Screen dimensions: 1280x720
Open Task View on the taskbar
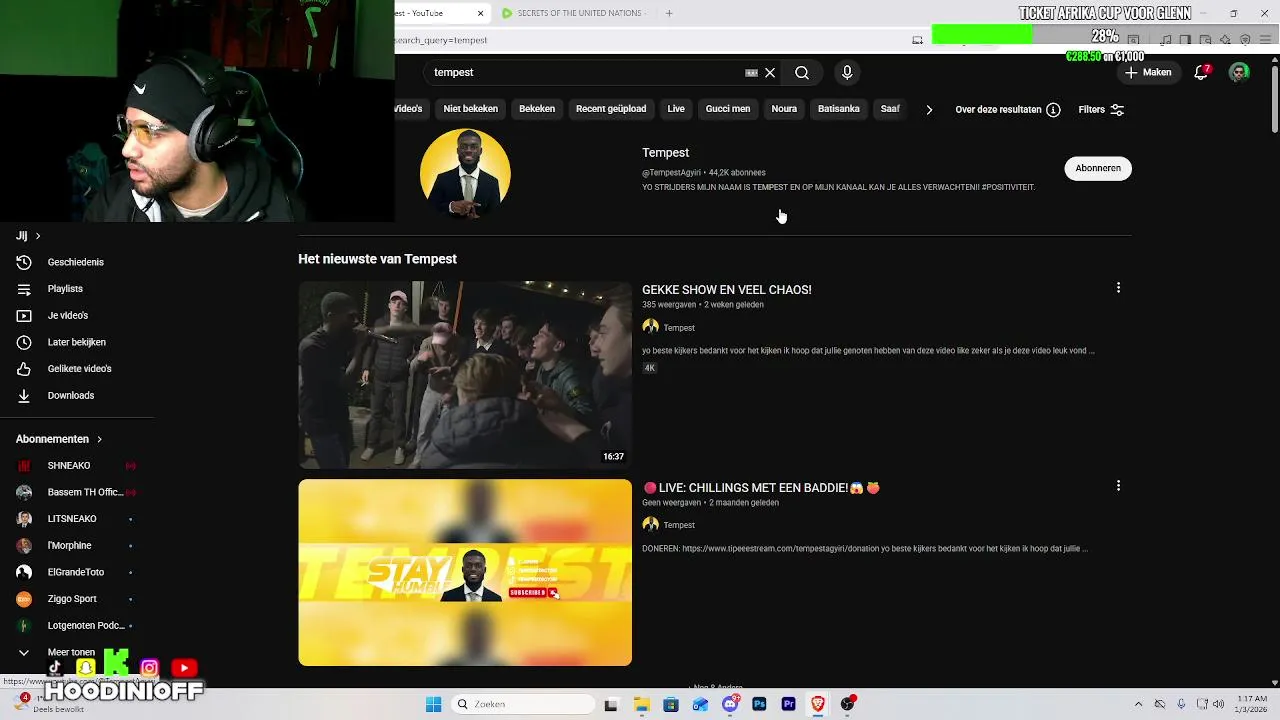[611, 705]
